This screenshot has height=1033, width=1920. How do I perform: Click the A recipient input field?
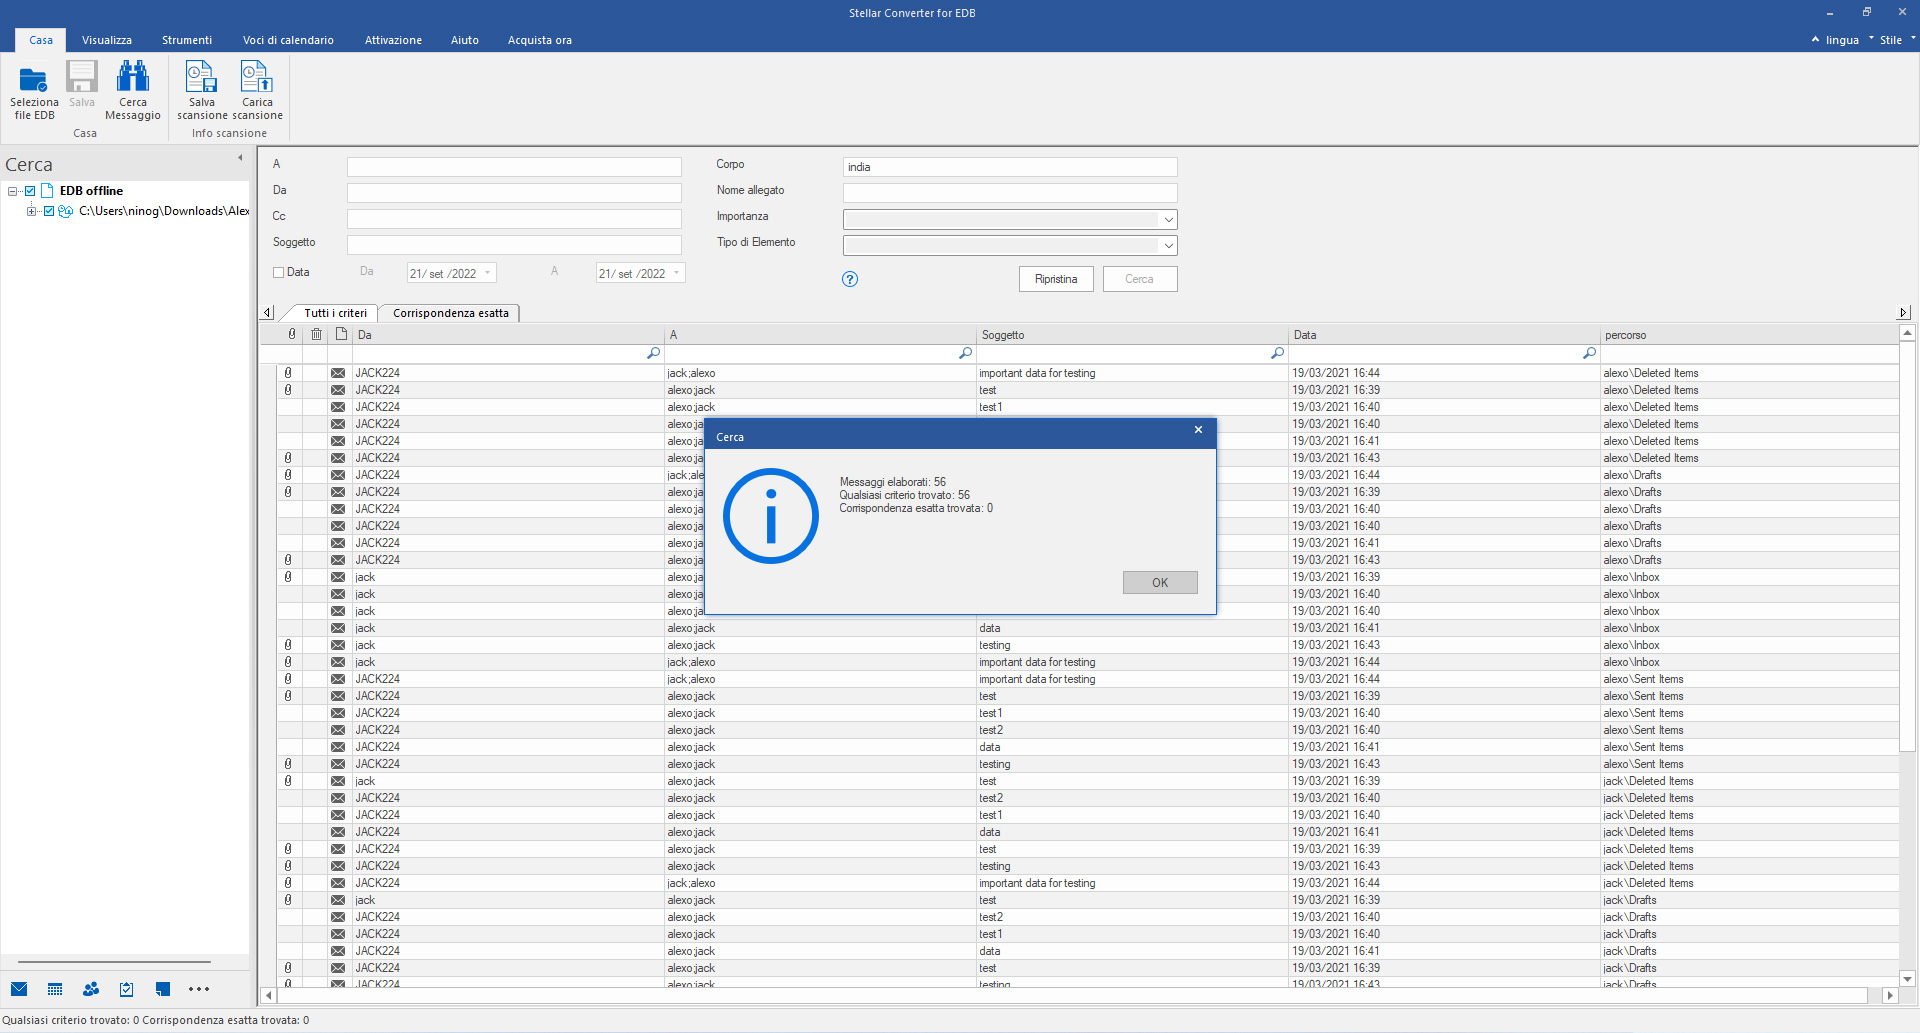(514, 167)
